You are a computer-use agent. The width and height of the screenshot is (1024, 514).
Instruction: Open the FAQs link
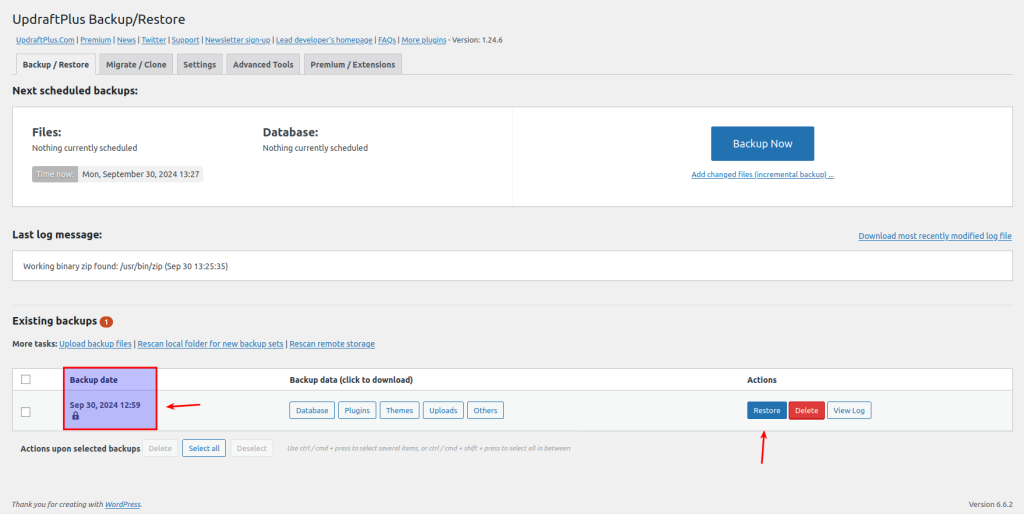pyautogui.click(x=387, y=40)
